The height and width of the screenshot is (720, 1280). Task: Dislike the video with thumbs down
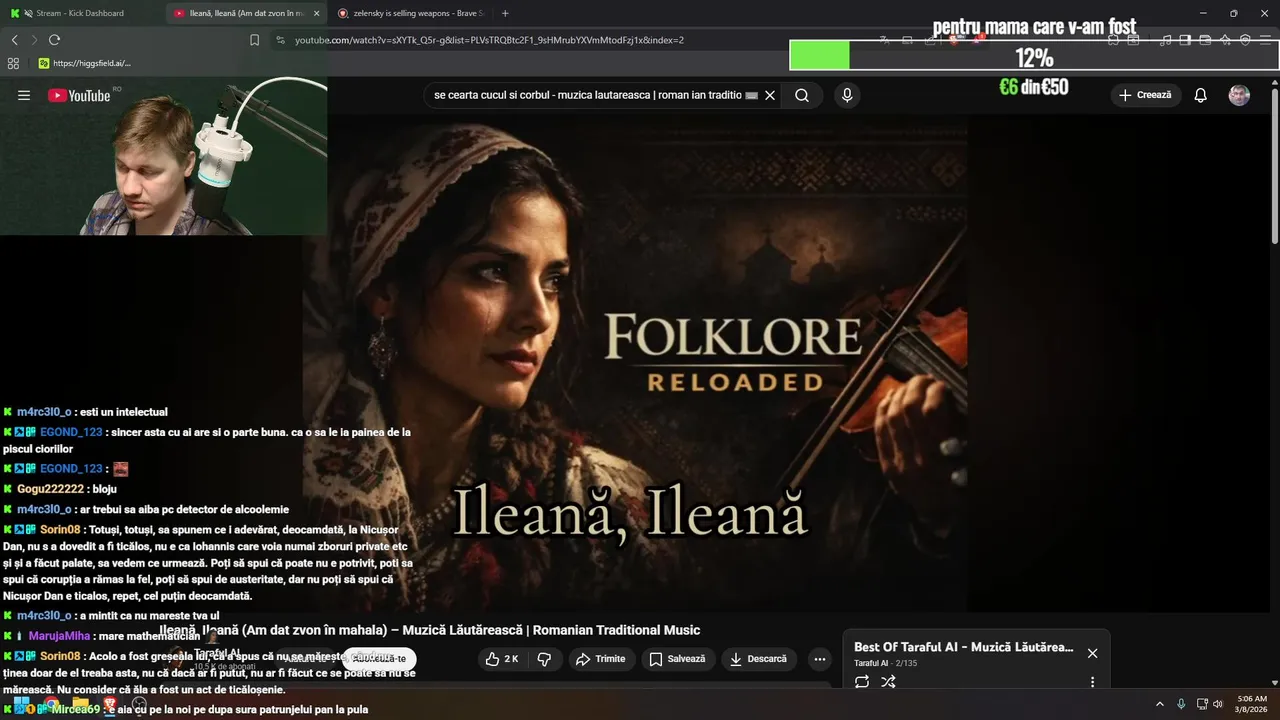coord(544,659)
